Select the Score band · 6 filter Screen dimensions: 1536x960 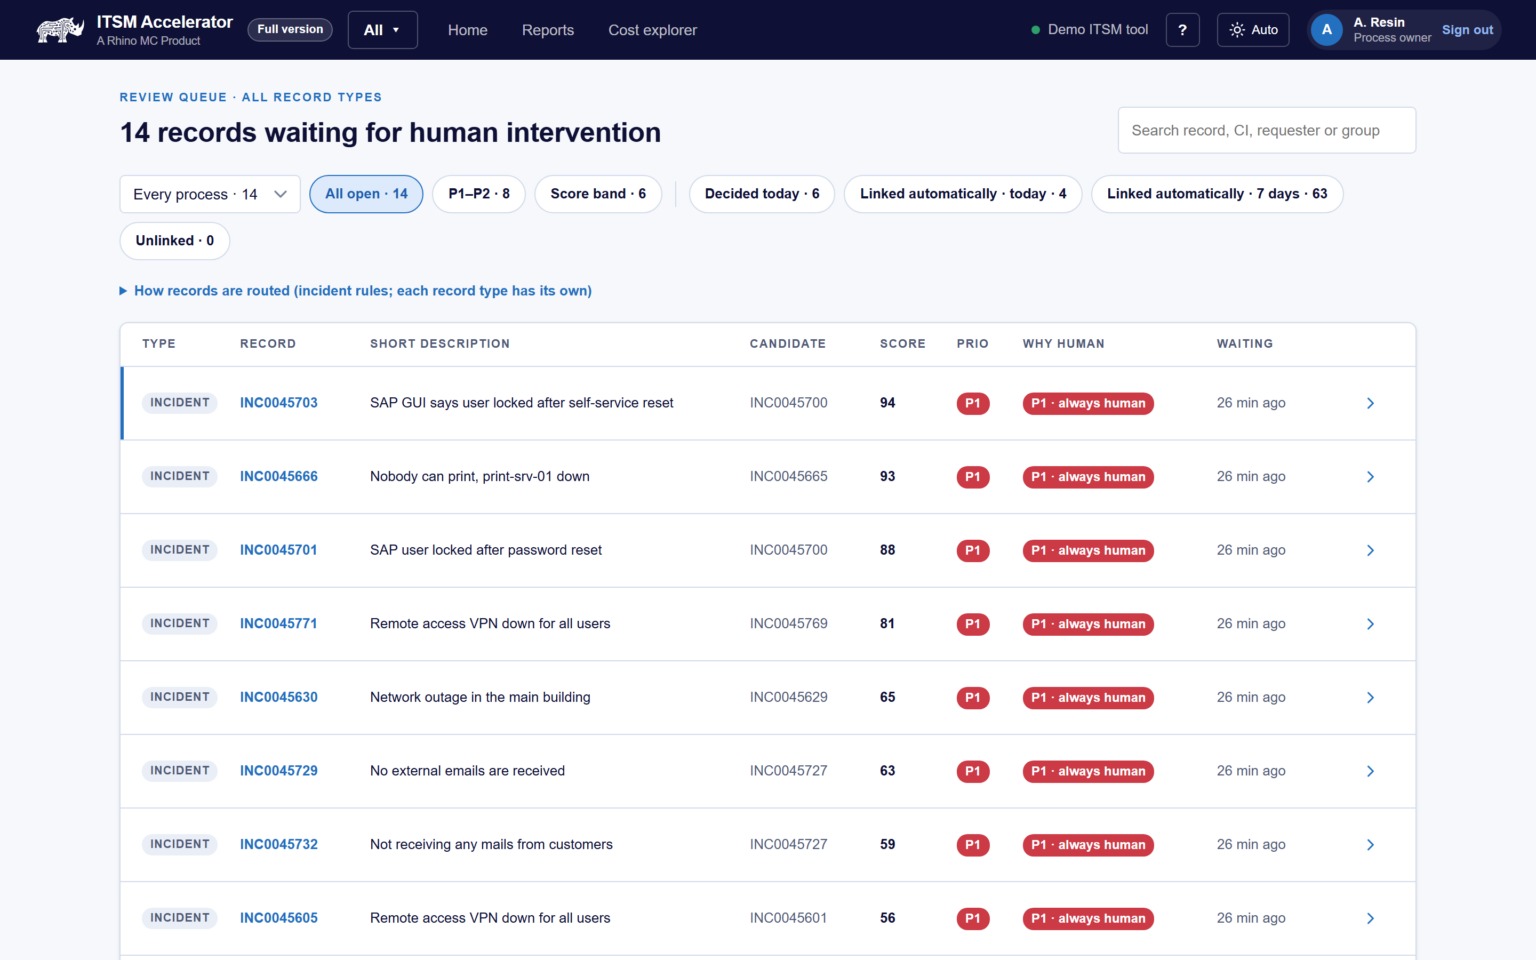598,194
